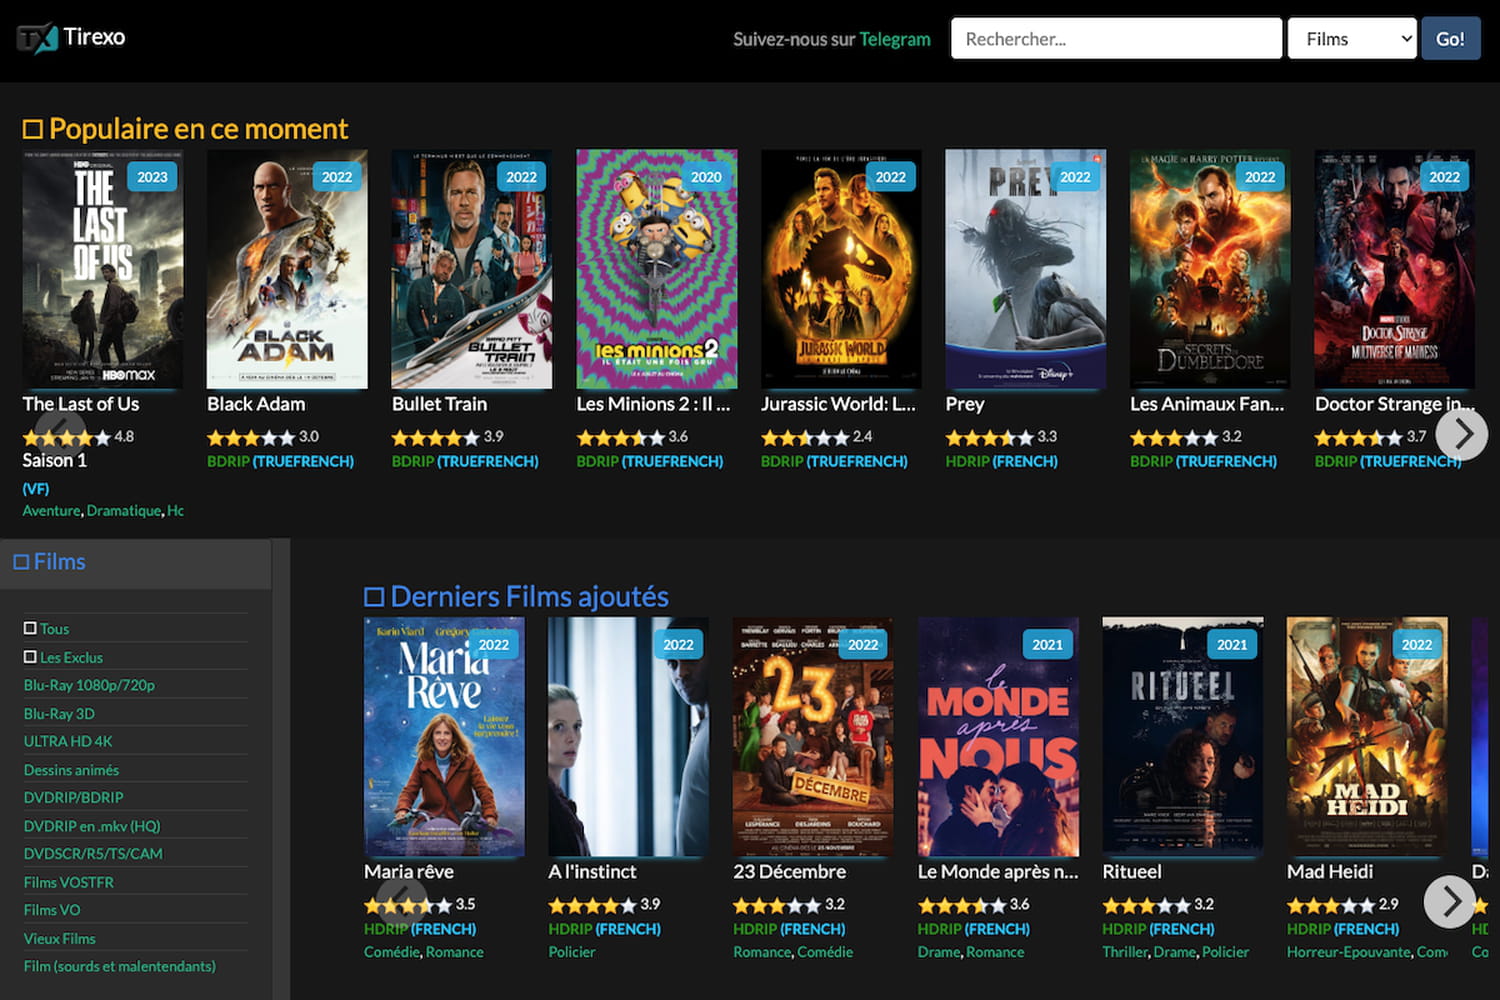
Task: Open the Maria rêve poster
Action: pos(444,737)
